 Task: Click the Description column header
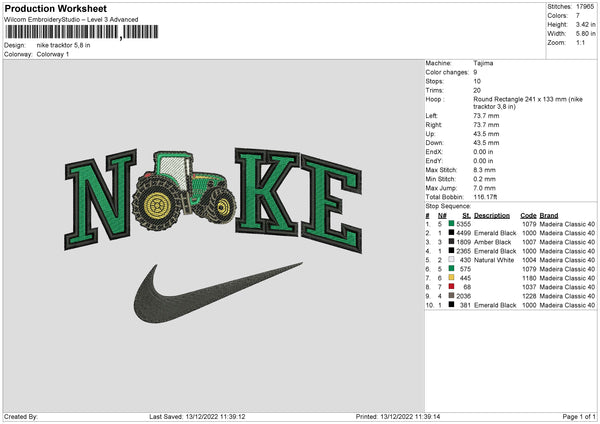[x=492, y=215]
